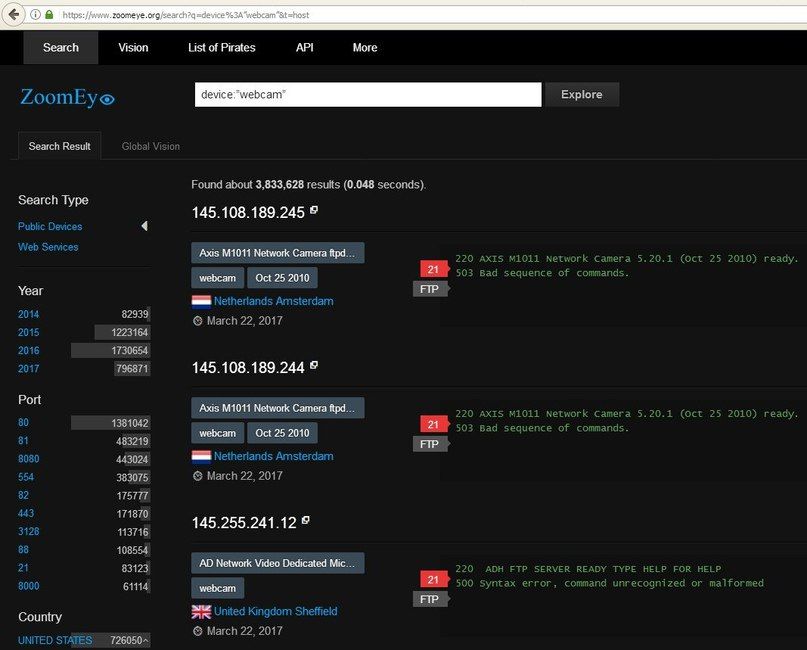
Task: Open external link icon beside 145.108.189.245
Action: 314,210
